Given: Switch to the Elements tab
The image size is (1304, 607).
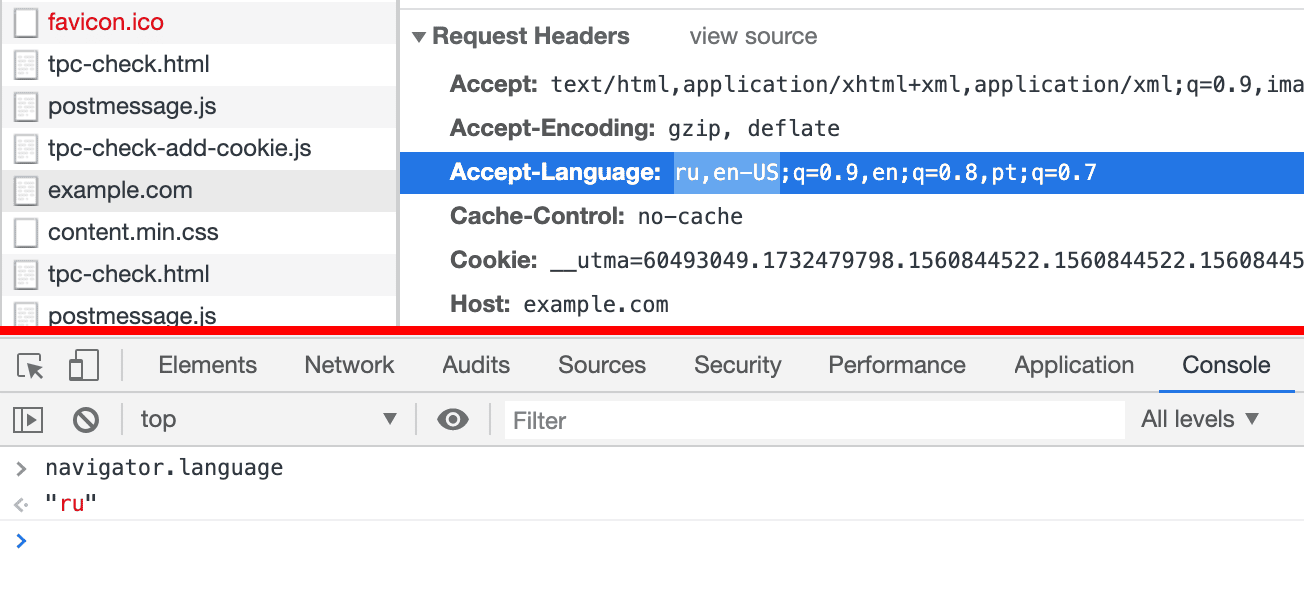Looking at the screenshot, I should pyautogui.click(x=207, y=366).
